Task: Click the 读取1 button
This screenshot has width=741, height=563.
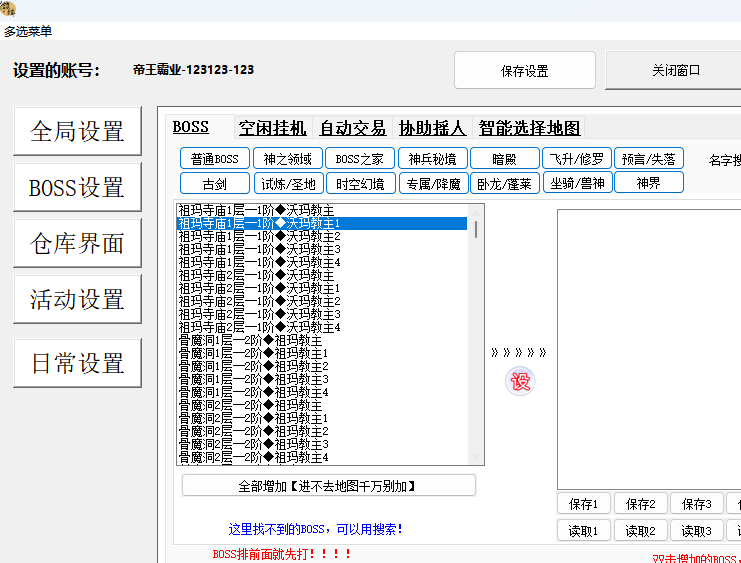Action: [584, 531]
